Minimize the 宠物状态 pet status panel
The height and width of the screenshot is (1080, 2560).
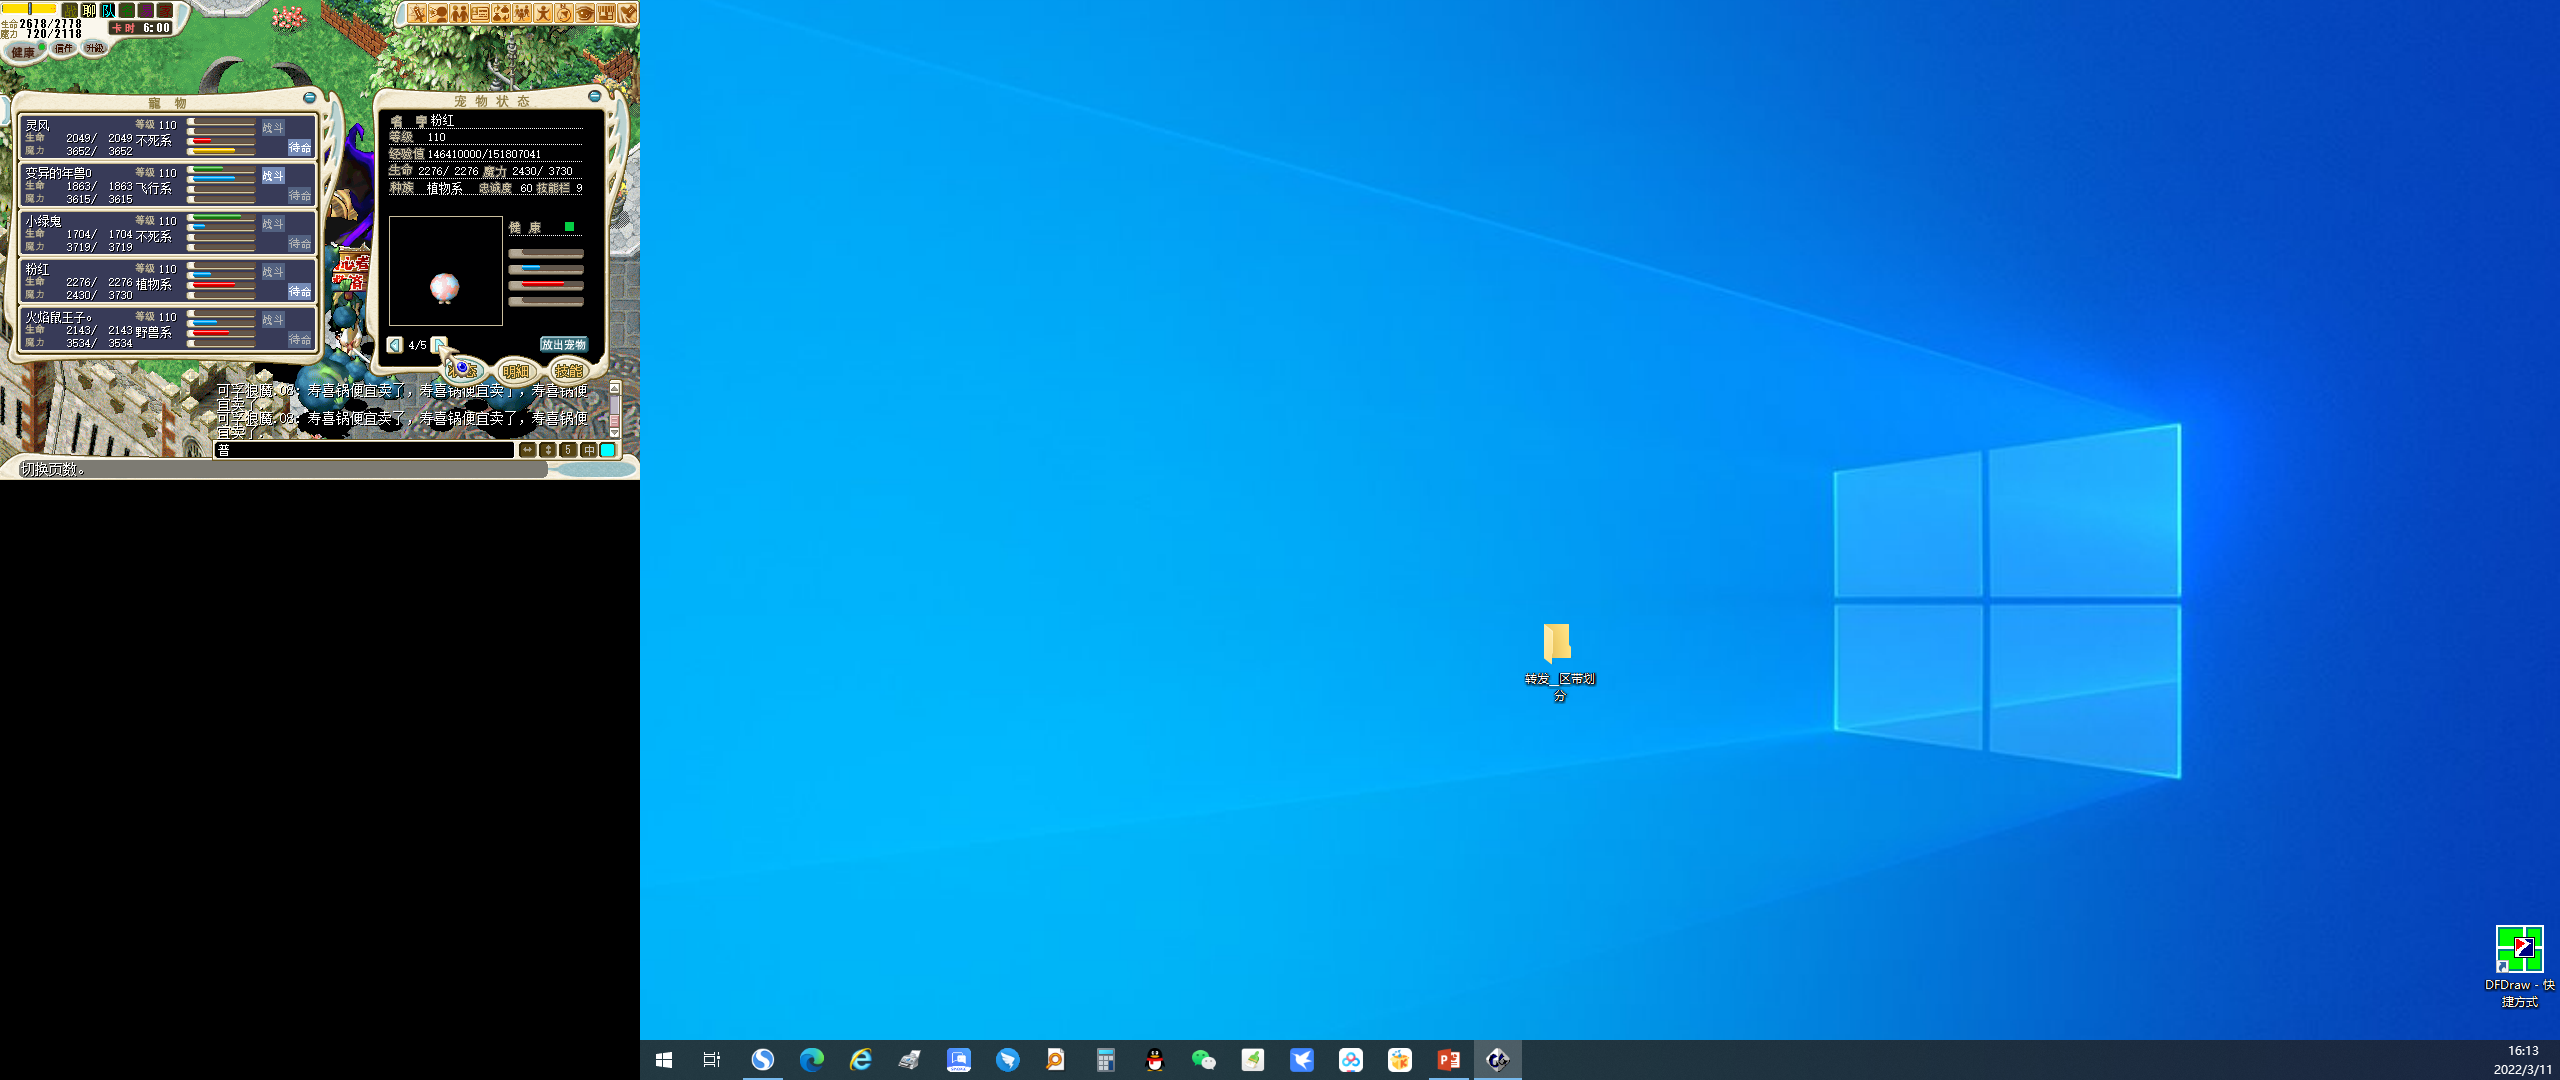[x=594, y=96]
